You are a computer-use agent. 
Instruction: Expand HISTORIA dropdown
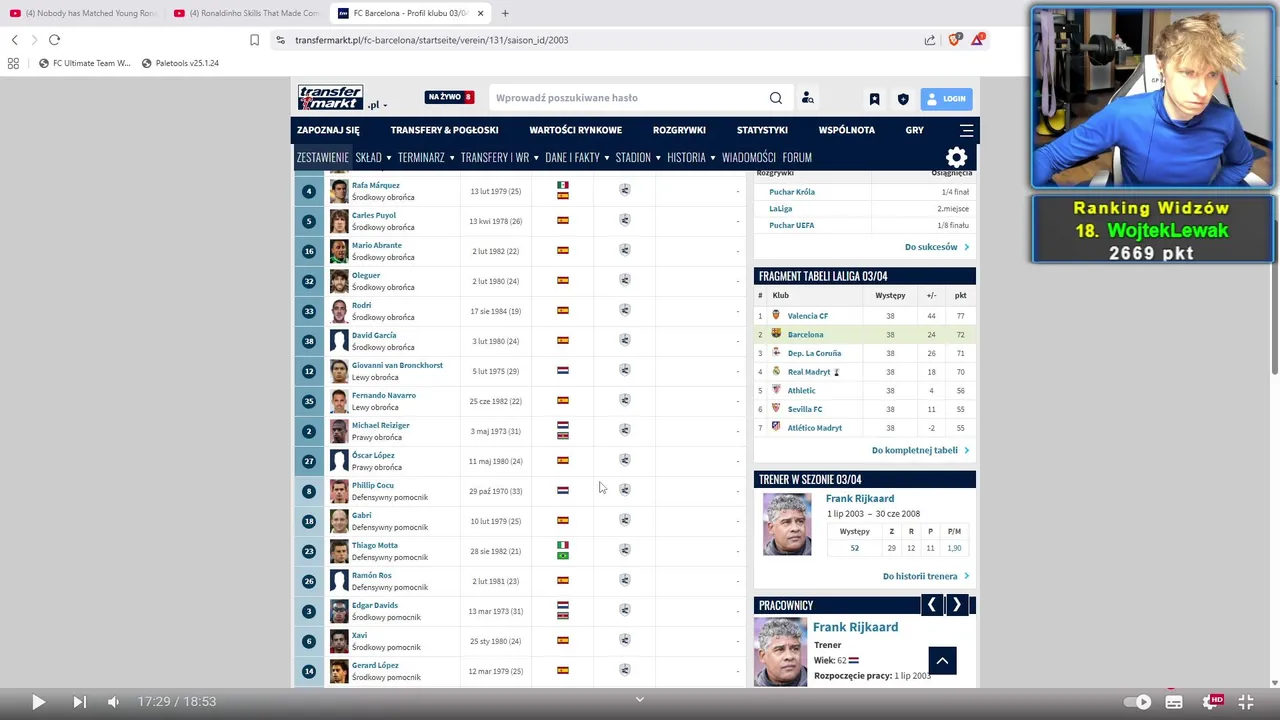(x=691, y=157)
